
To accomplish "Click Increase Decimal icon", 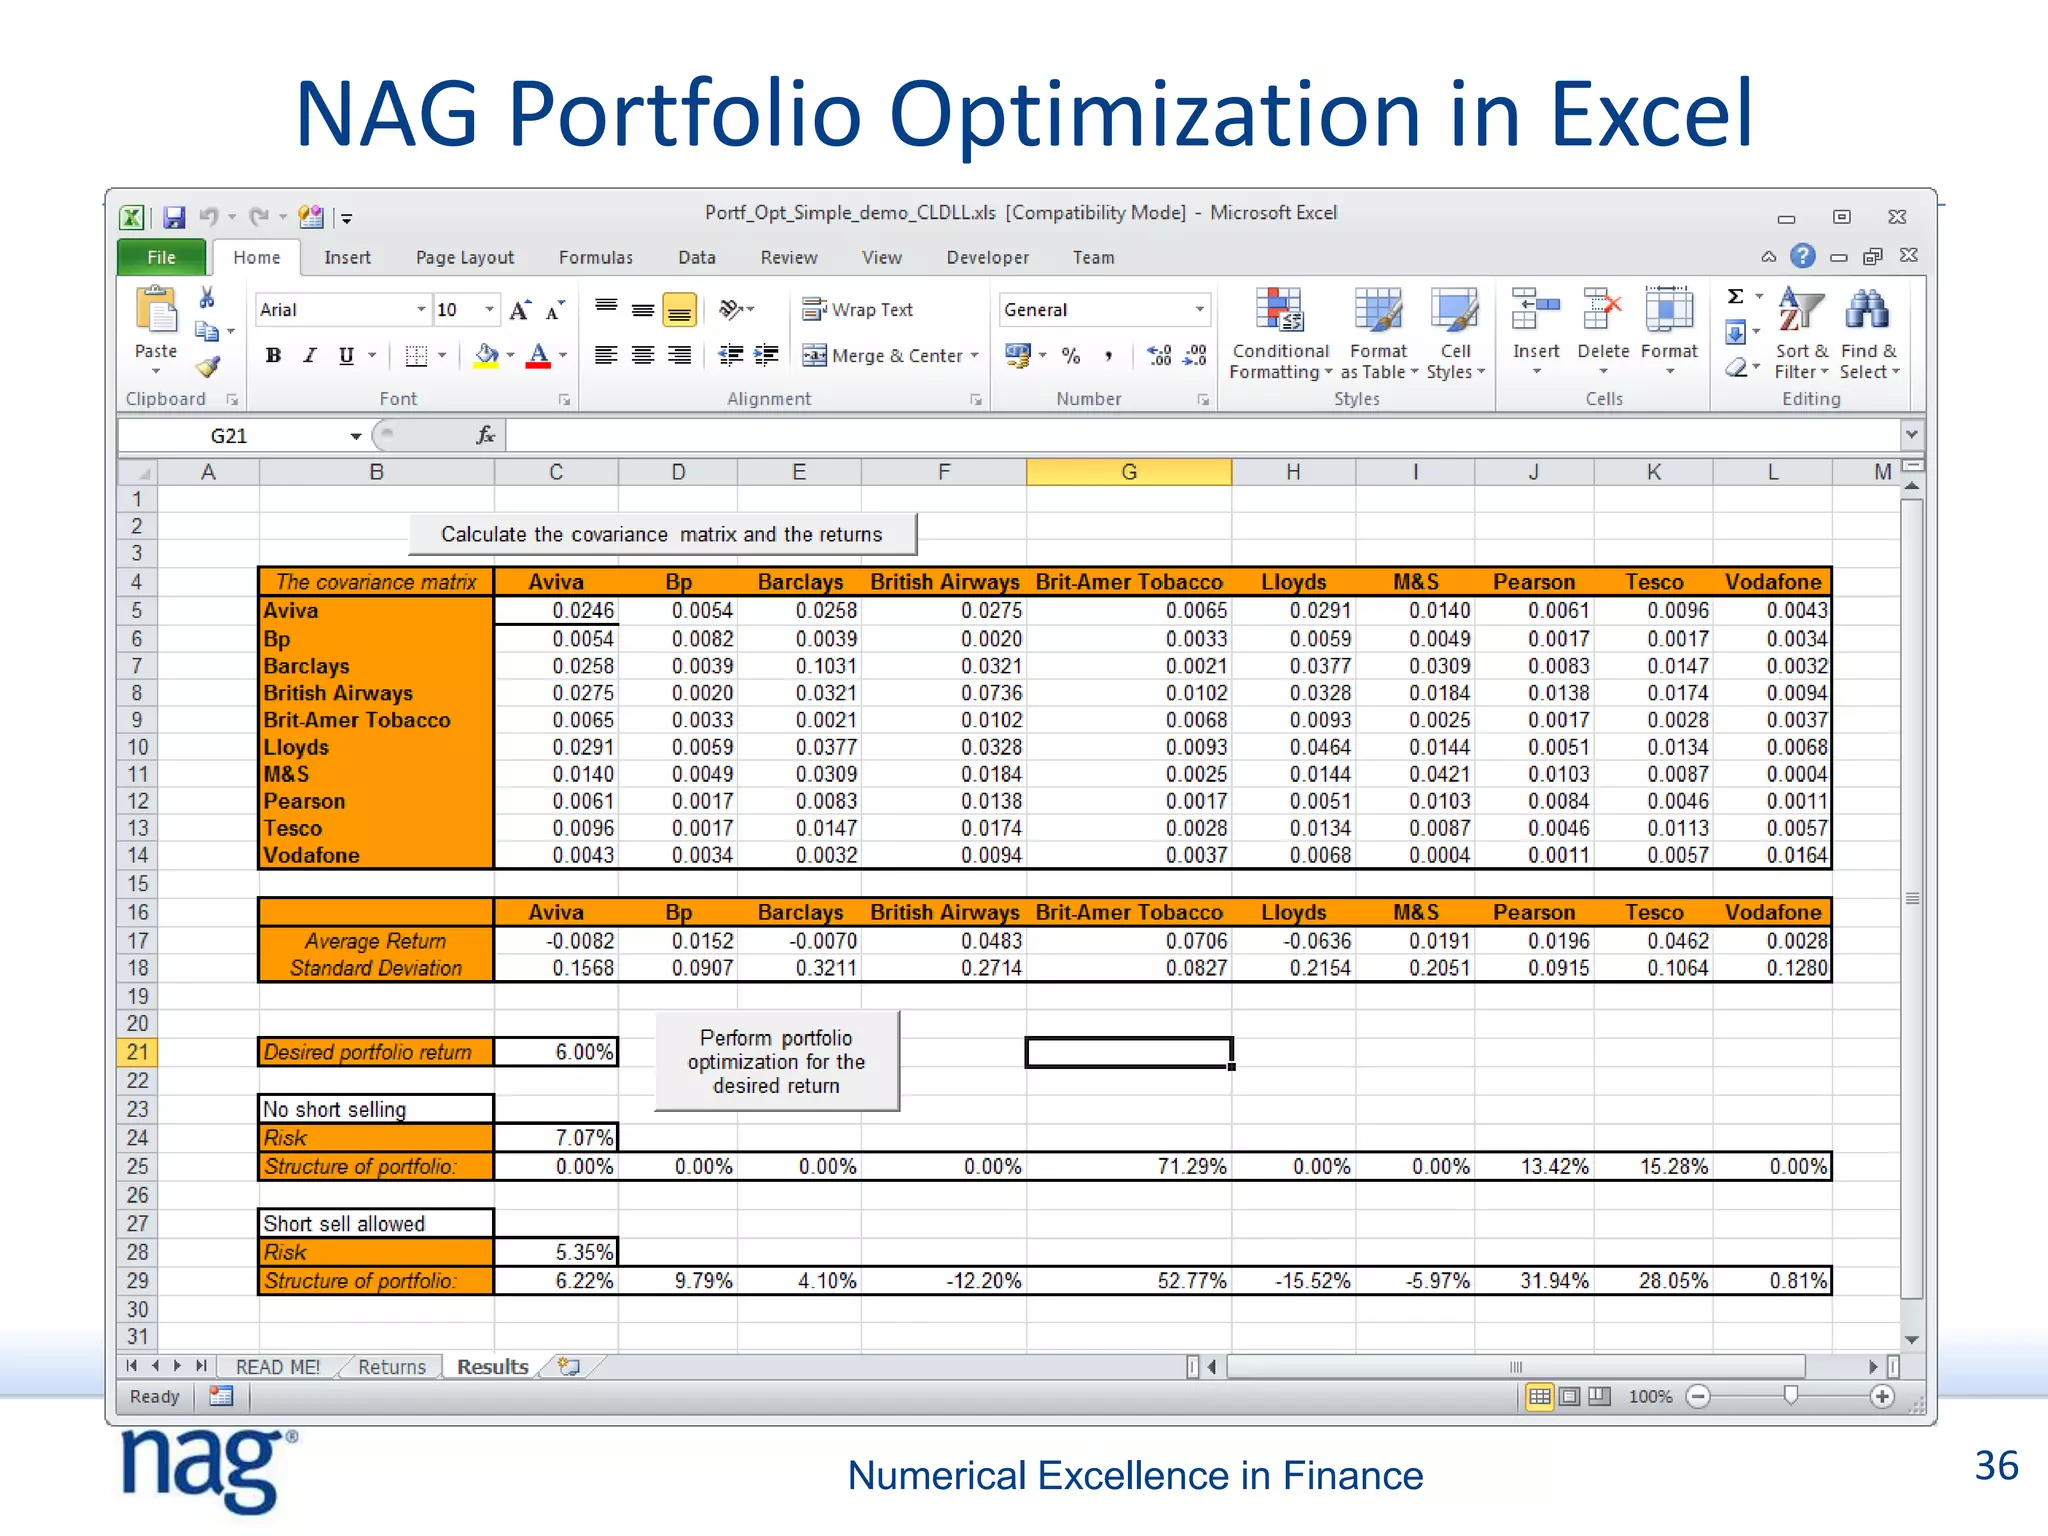I will pyautogui.click(x=1159, y=356).
